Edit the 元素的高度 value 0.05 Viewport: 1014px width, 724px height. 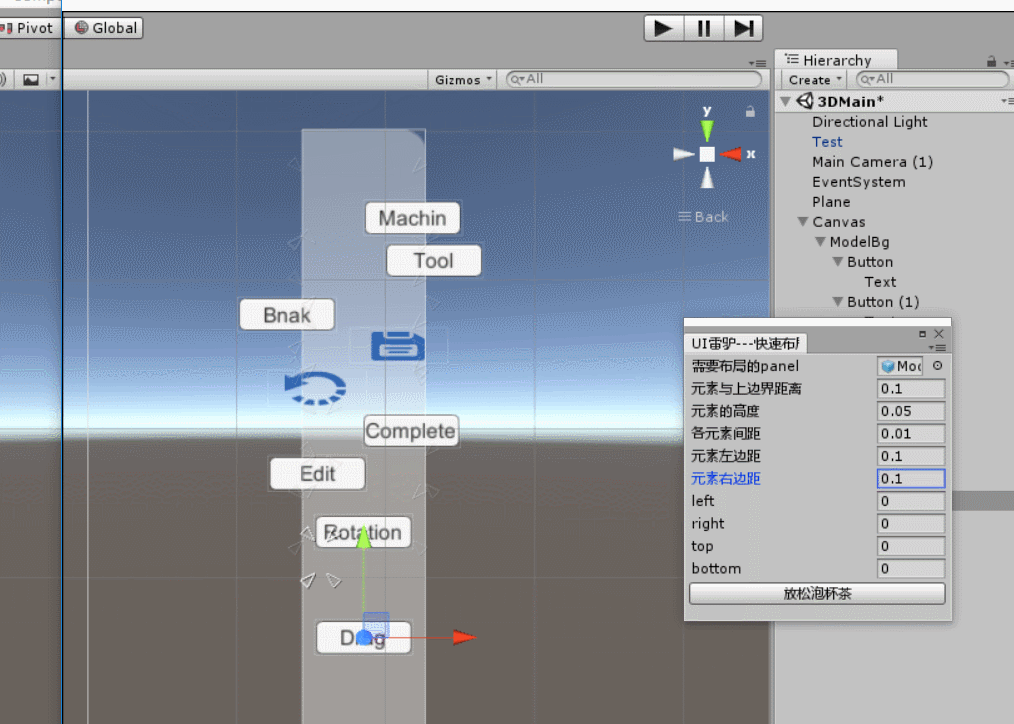(x=911, y=411)
